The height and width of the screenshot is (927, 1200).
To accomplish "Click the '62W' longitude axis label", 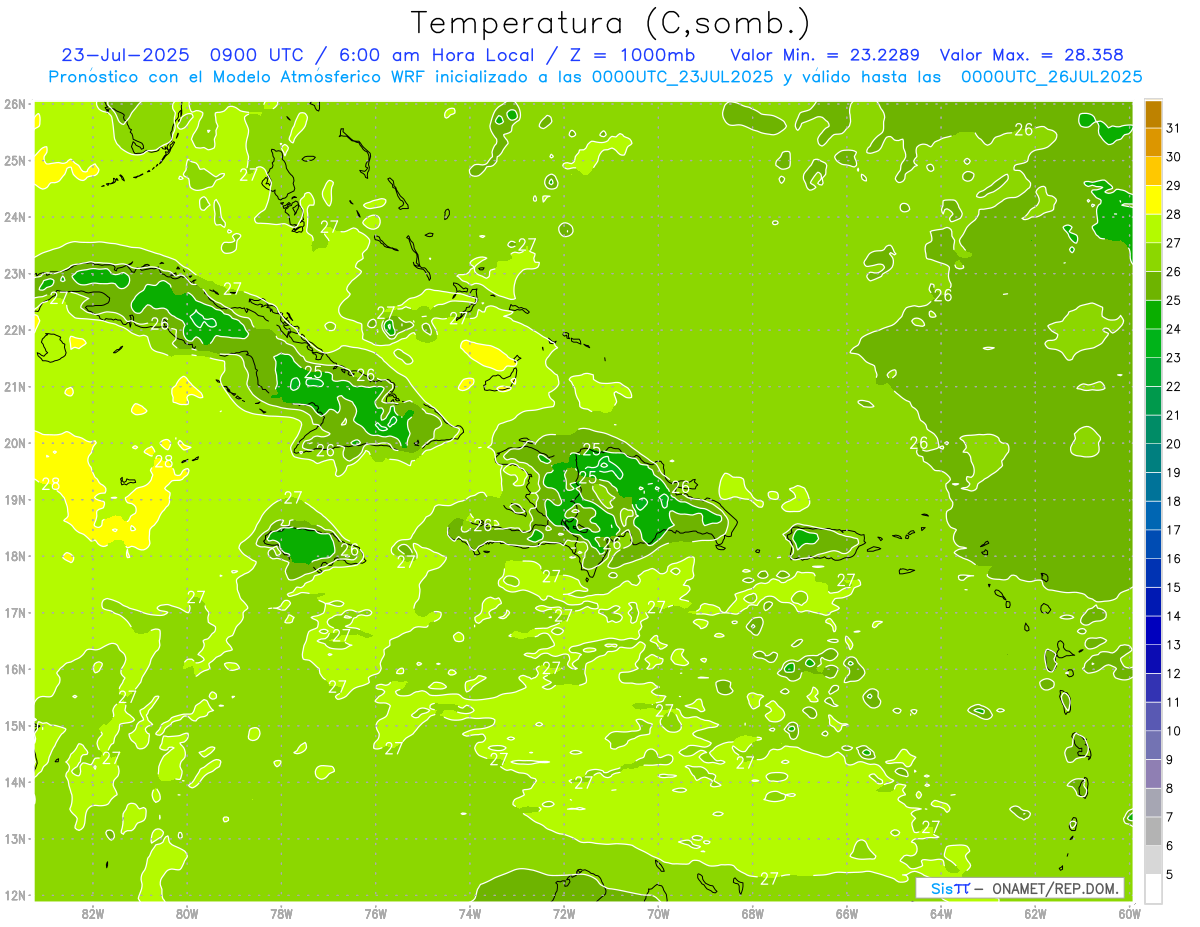I will (1035, 912).
